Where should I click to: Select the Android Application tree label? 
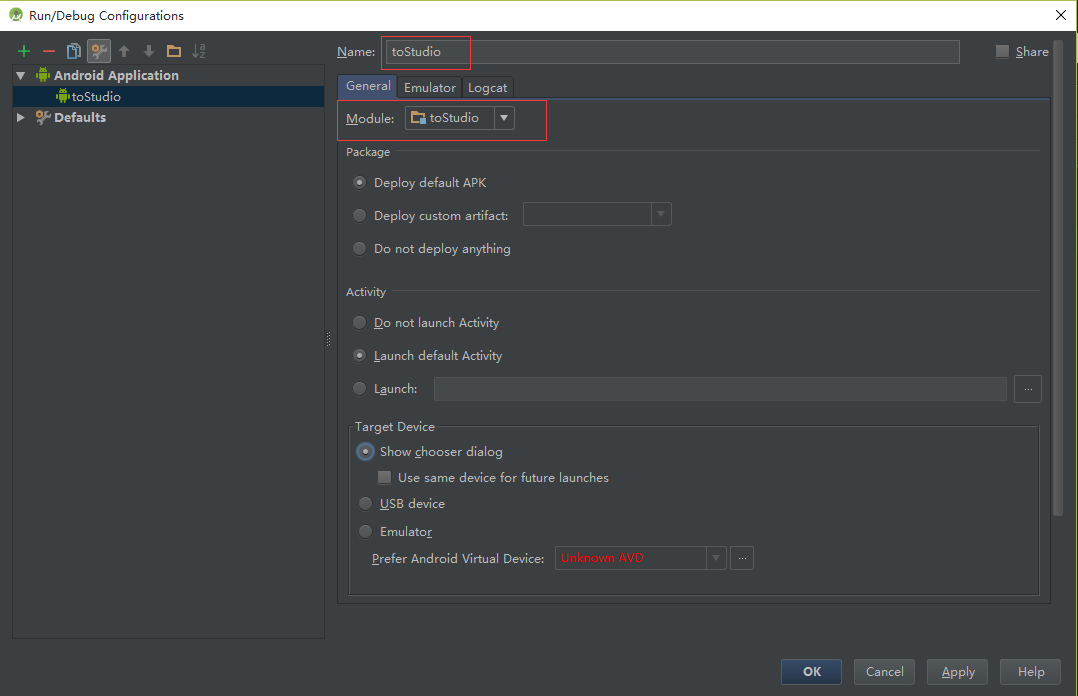[116, 76]
